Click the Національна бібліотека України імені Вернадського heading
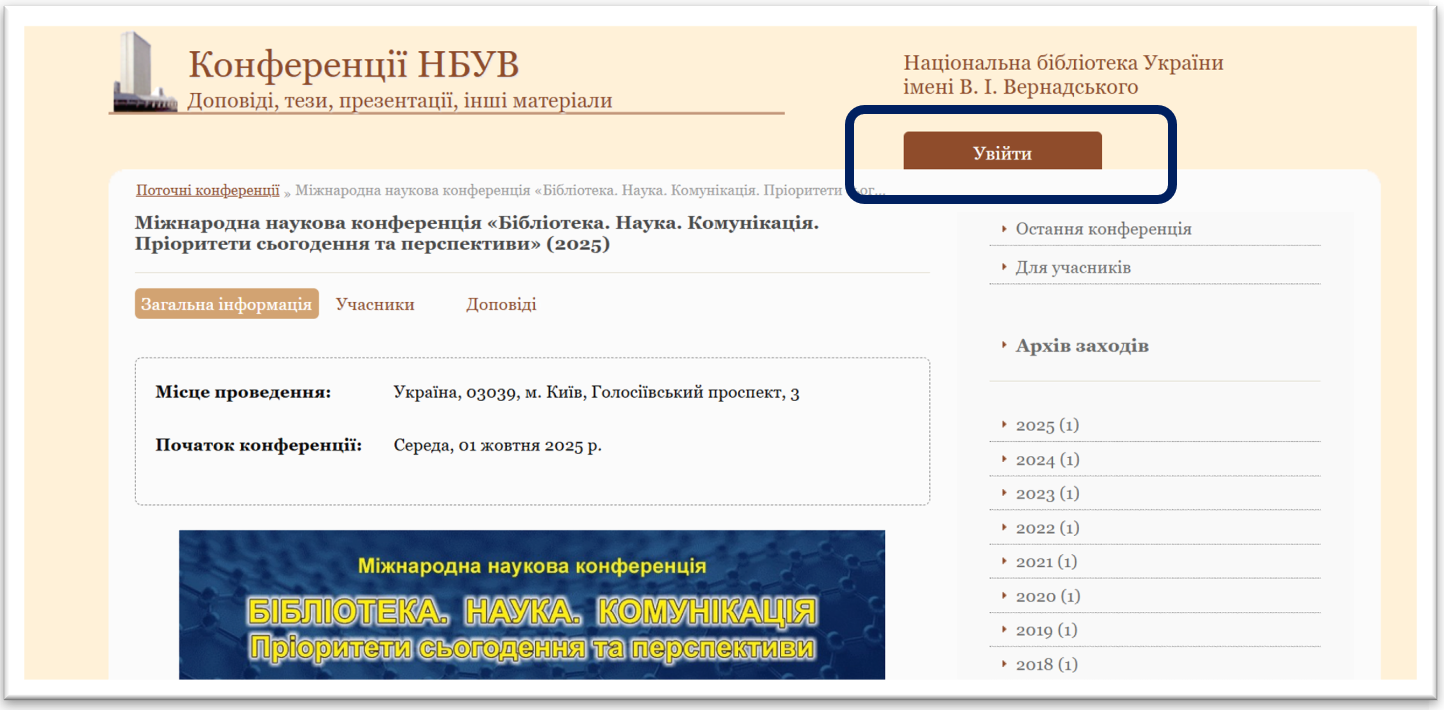This screenshot has height=710, width=1444. tap(1063, 75)
